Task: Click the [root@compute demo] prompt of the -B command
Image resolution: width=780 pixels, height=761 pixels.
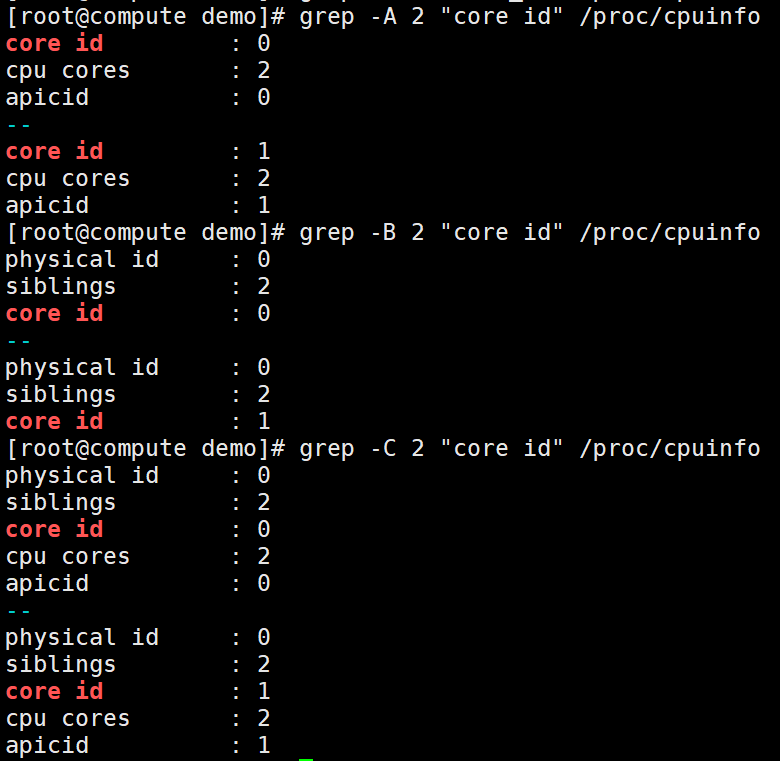Action: pyautogui.click(x=145, y=233)
